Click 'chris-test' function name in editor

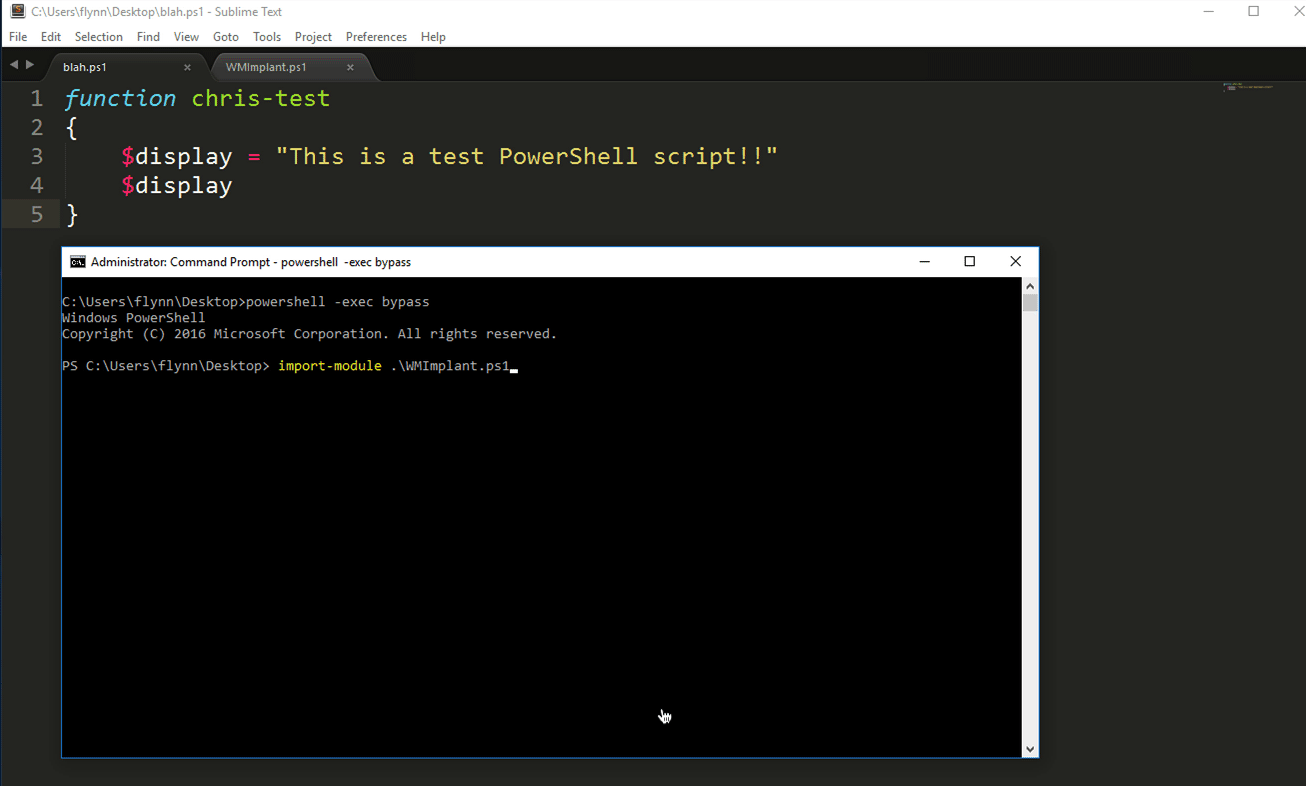point(260,99)
